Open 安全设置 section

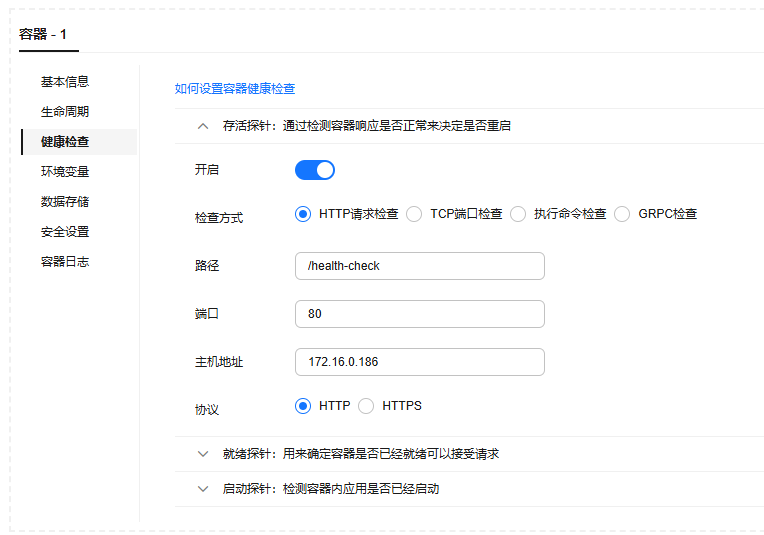click(65, 232)
